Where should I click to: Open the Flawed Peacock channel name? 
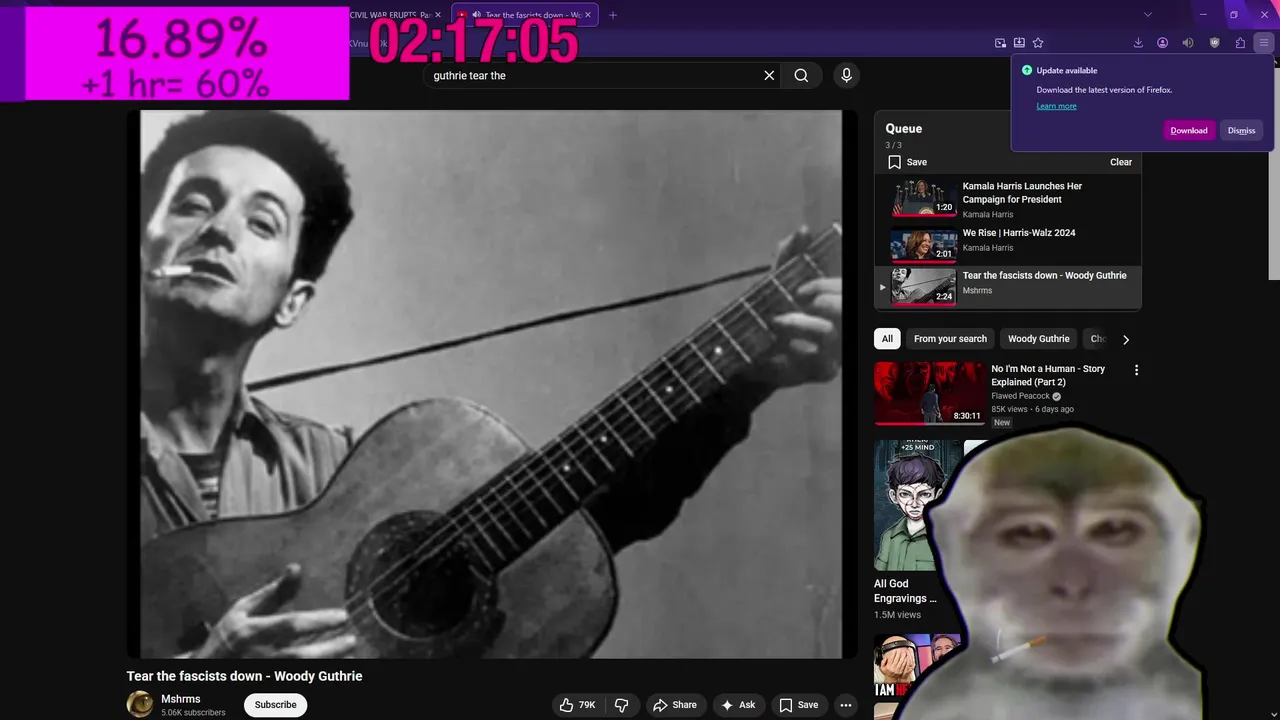[x=1020, y=396]
